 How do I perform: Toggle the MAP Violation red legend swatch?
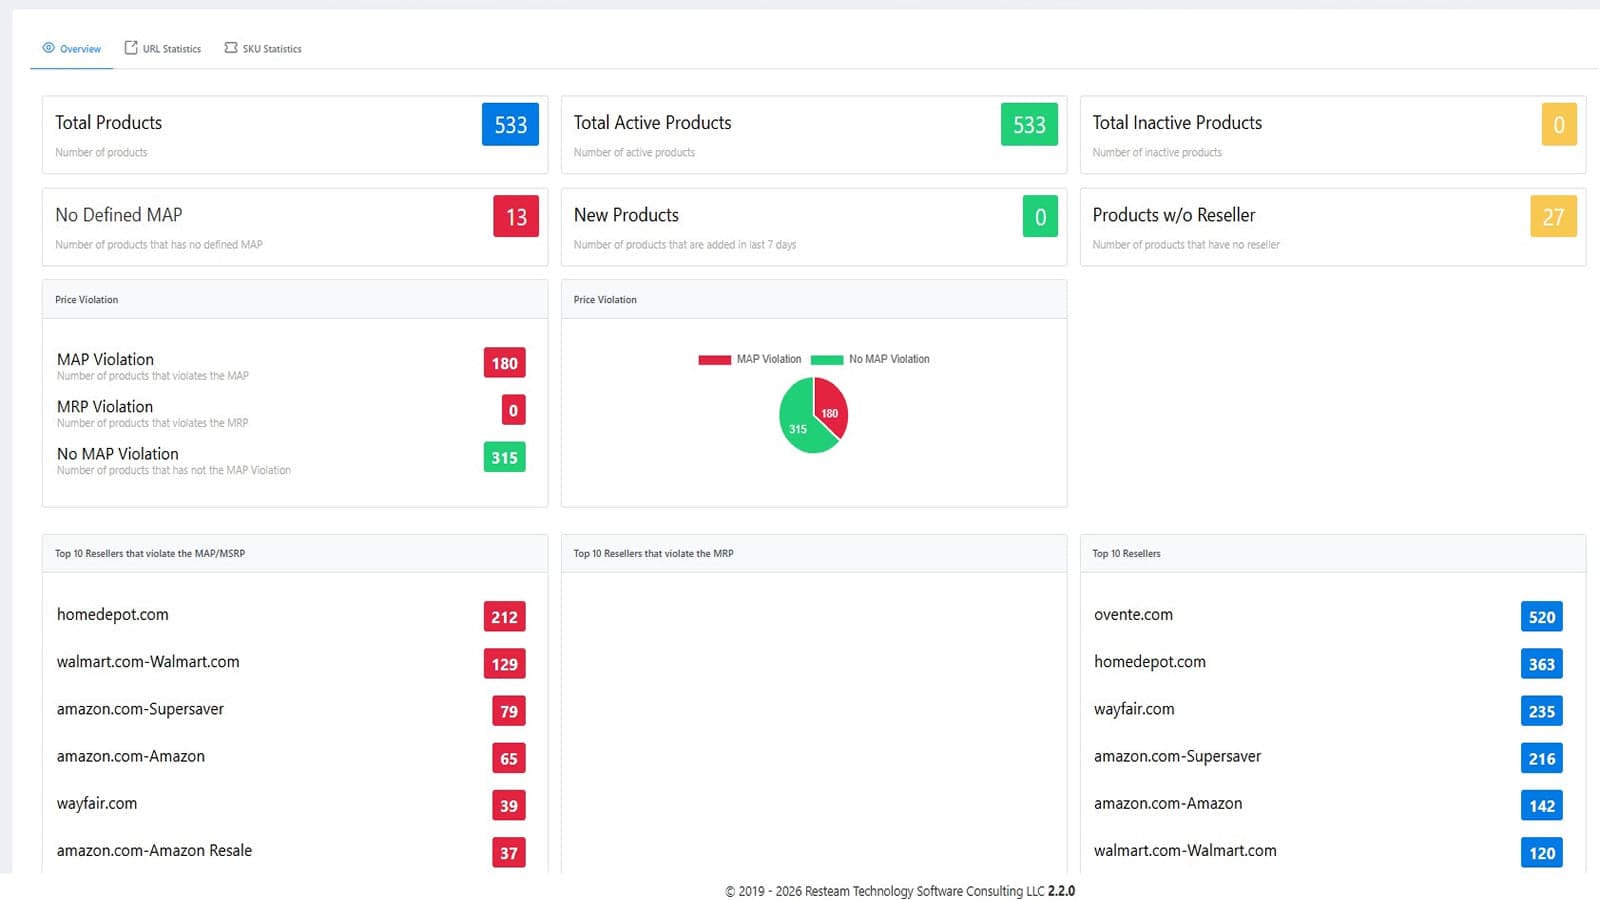coord(714,360)
